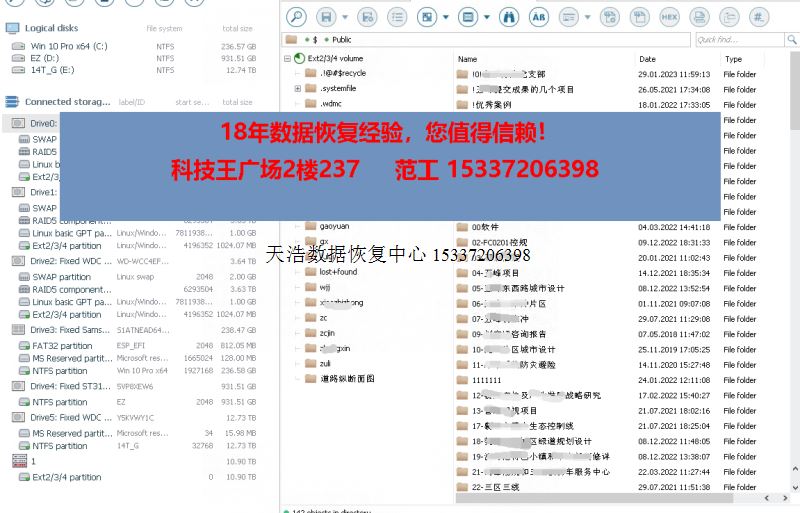This screenshot has height=513, width=800.
Task: Click the horizontal scrollbar under file list
Action: coord(600,497)
